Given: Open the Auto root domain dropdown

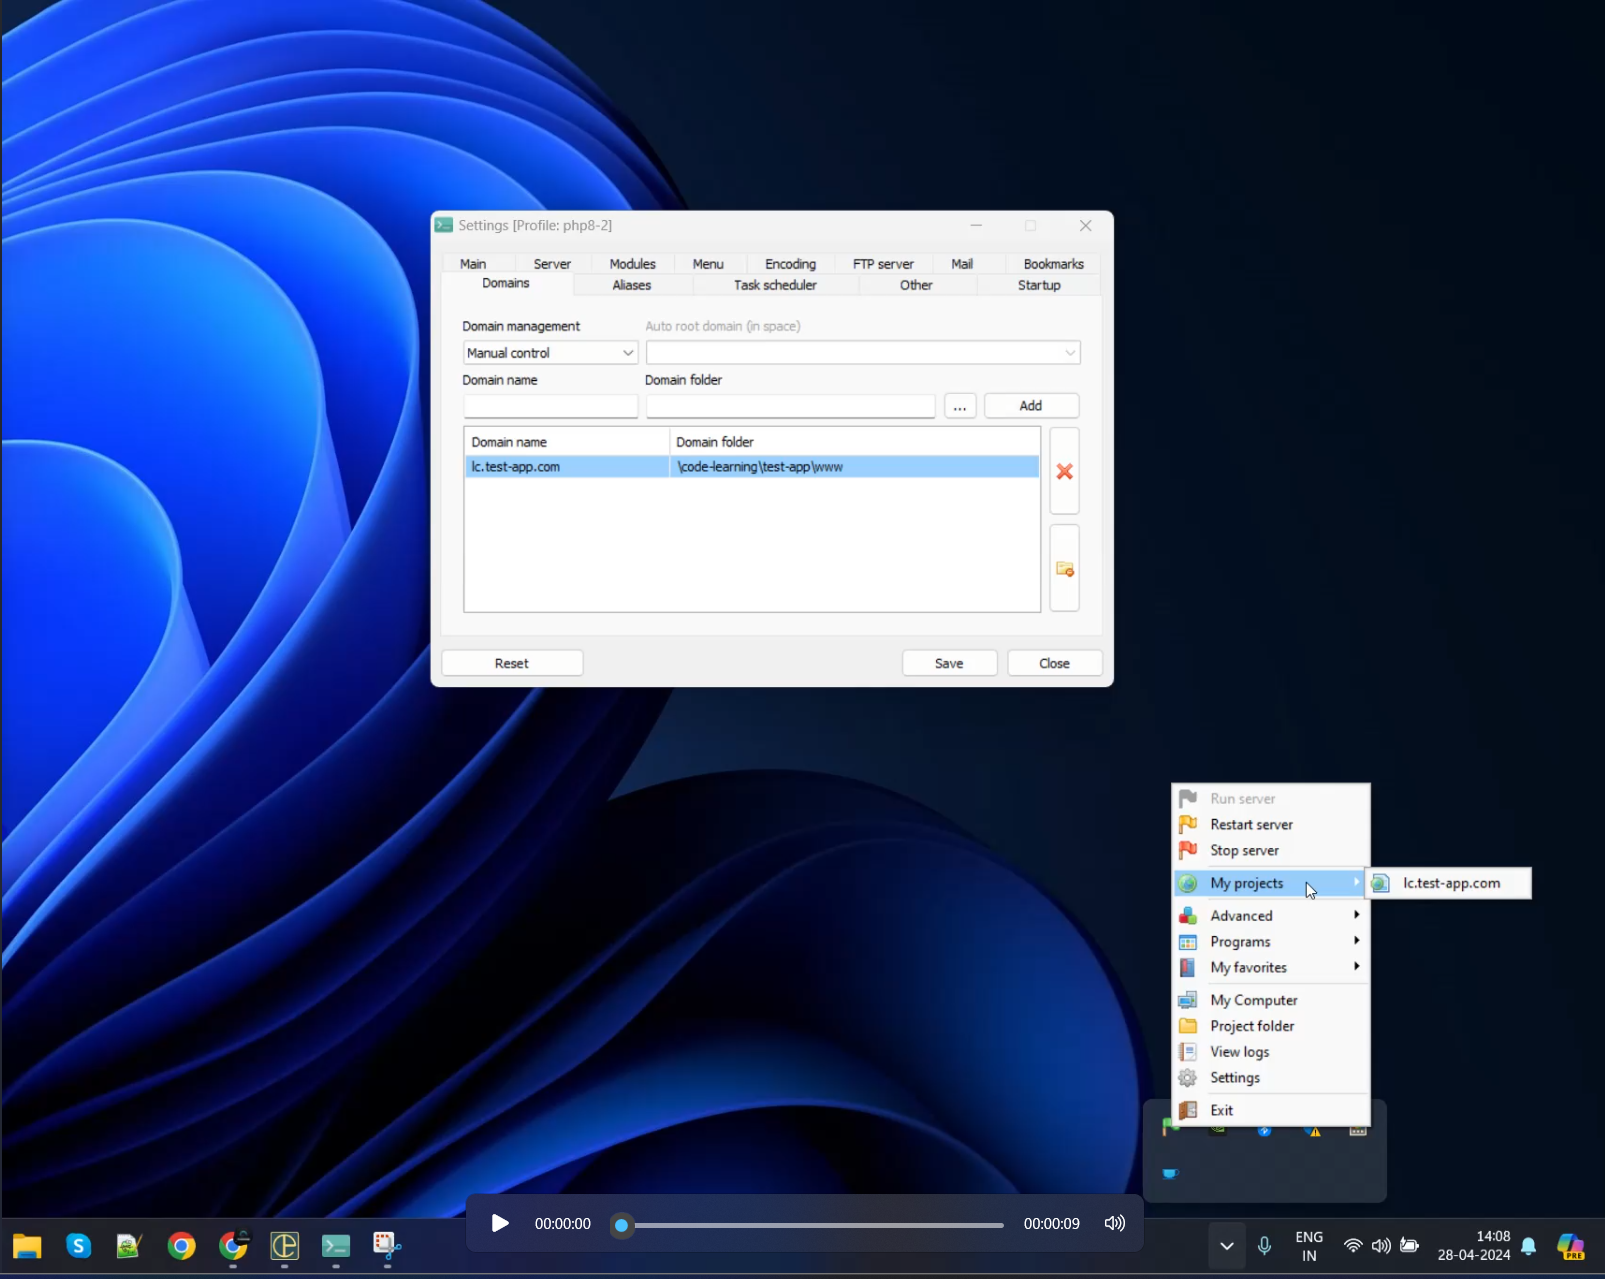Looking at the screenshot, I should 863,353.
